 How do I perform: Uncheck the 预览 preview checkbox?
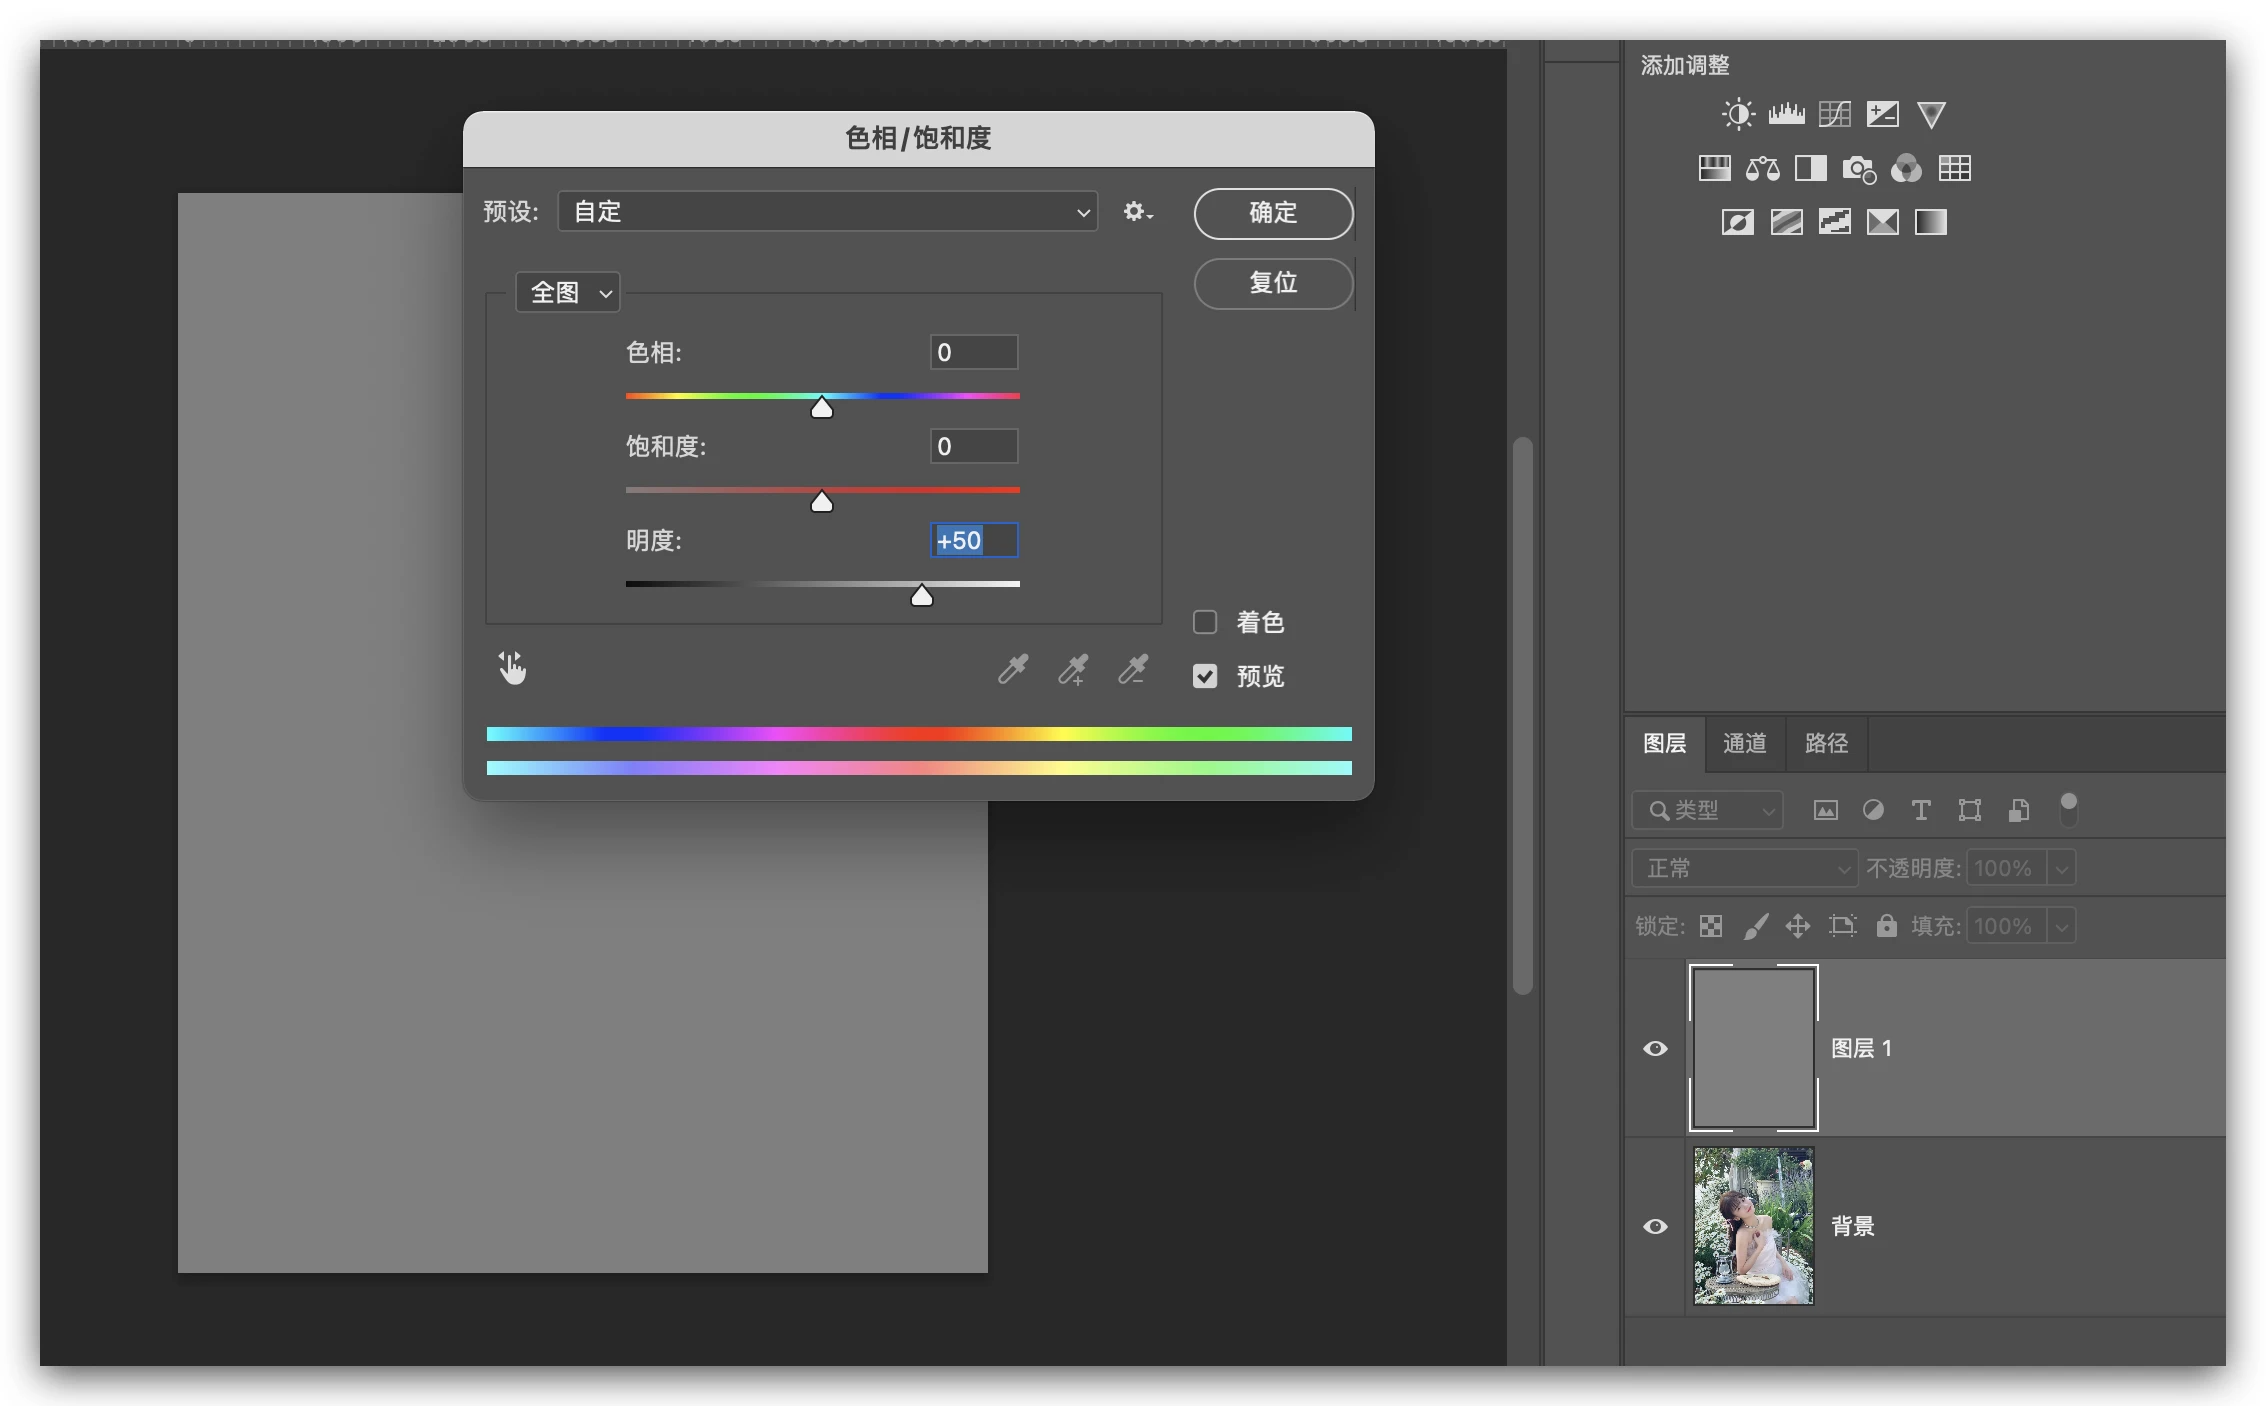point(1205,676)
